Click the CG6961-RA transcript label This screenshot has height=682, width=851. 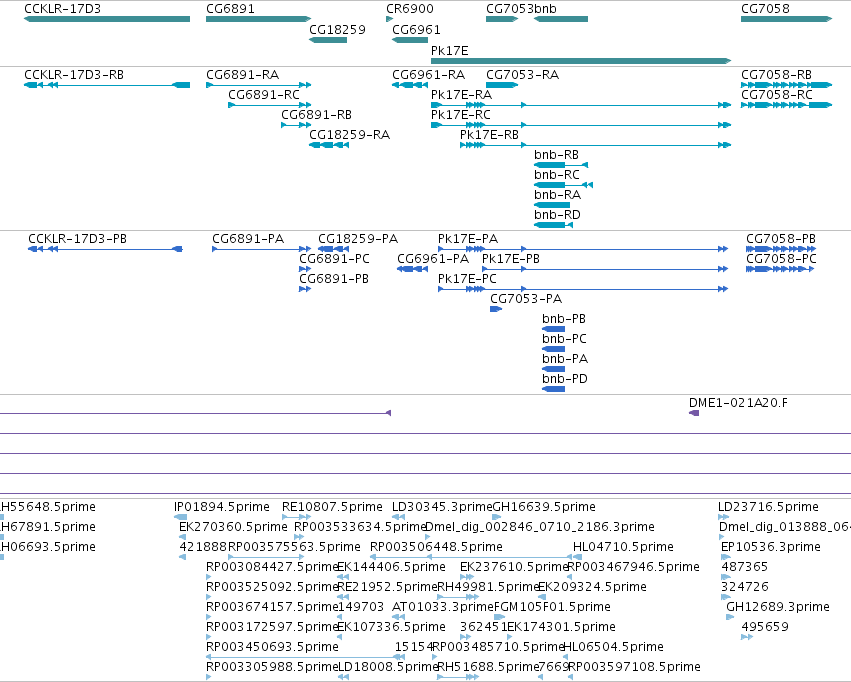tap(429, 75)
